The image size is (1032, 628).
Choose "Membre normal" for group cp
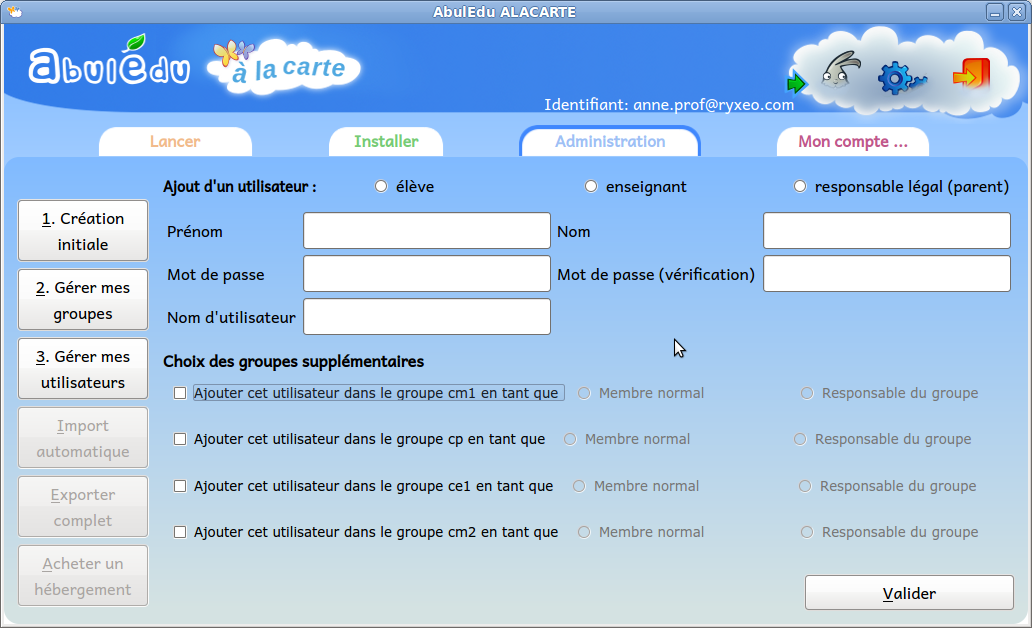pos(570,439)
